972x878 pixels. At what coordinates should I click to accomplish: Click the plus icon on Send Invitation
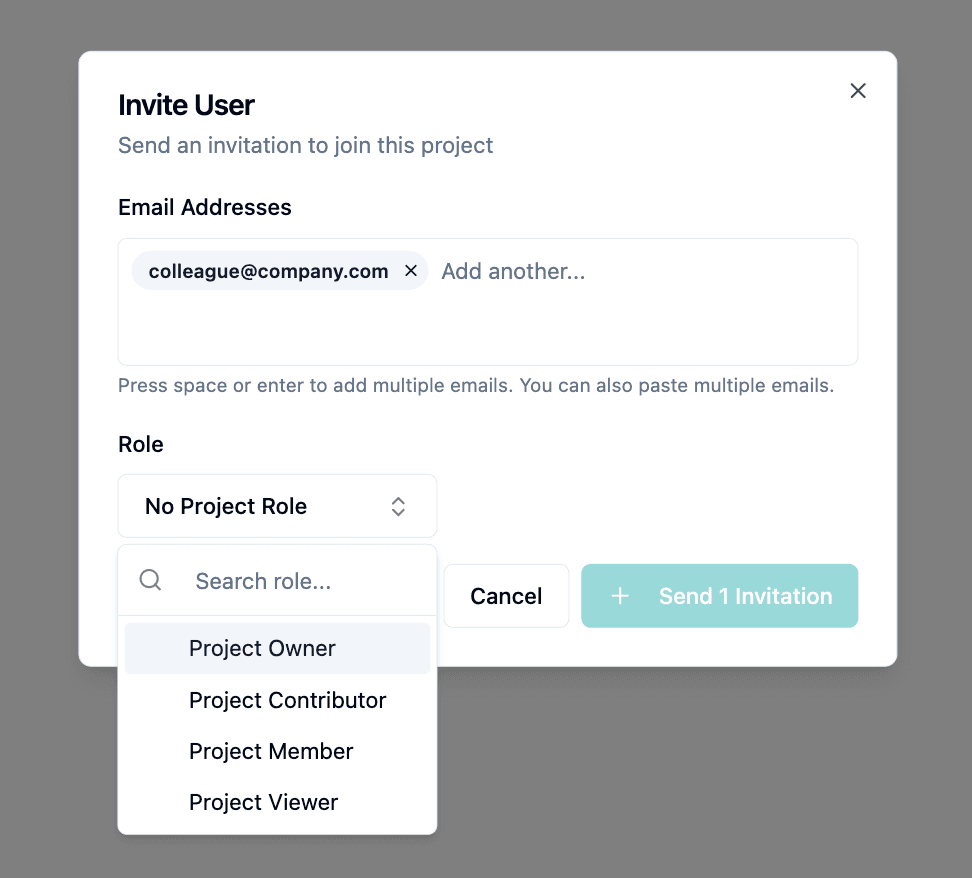point(620,596)
